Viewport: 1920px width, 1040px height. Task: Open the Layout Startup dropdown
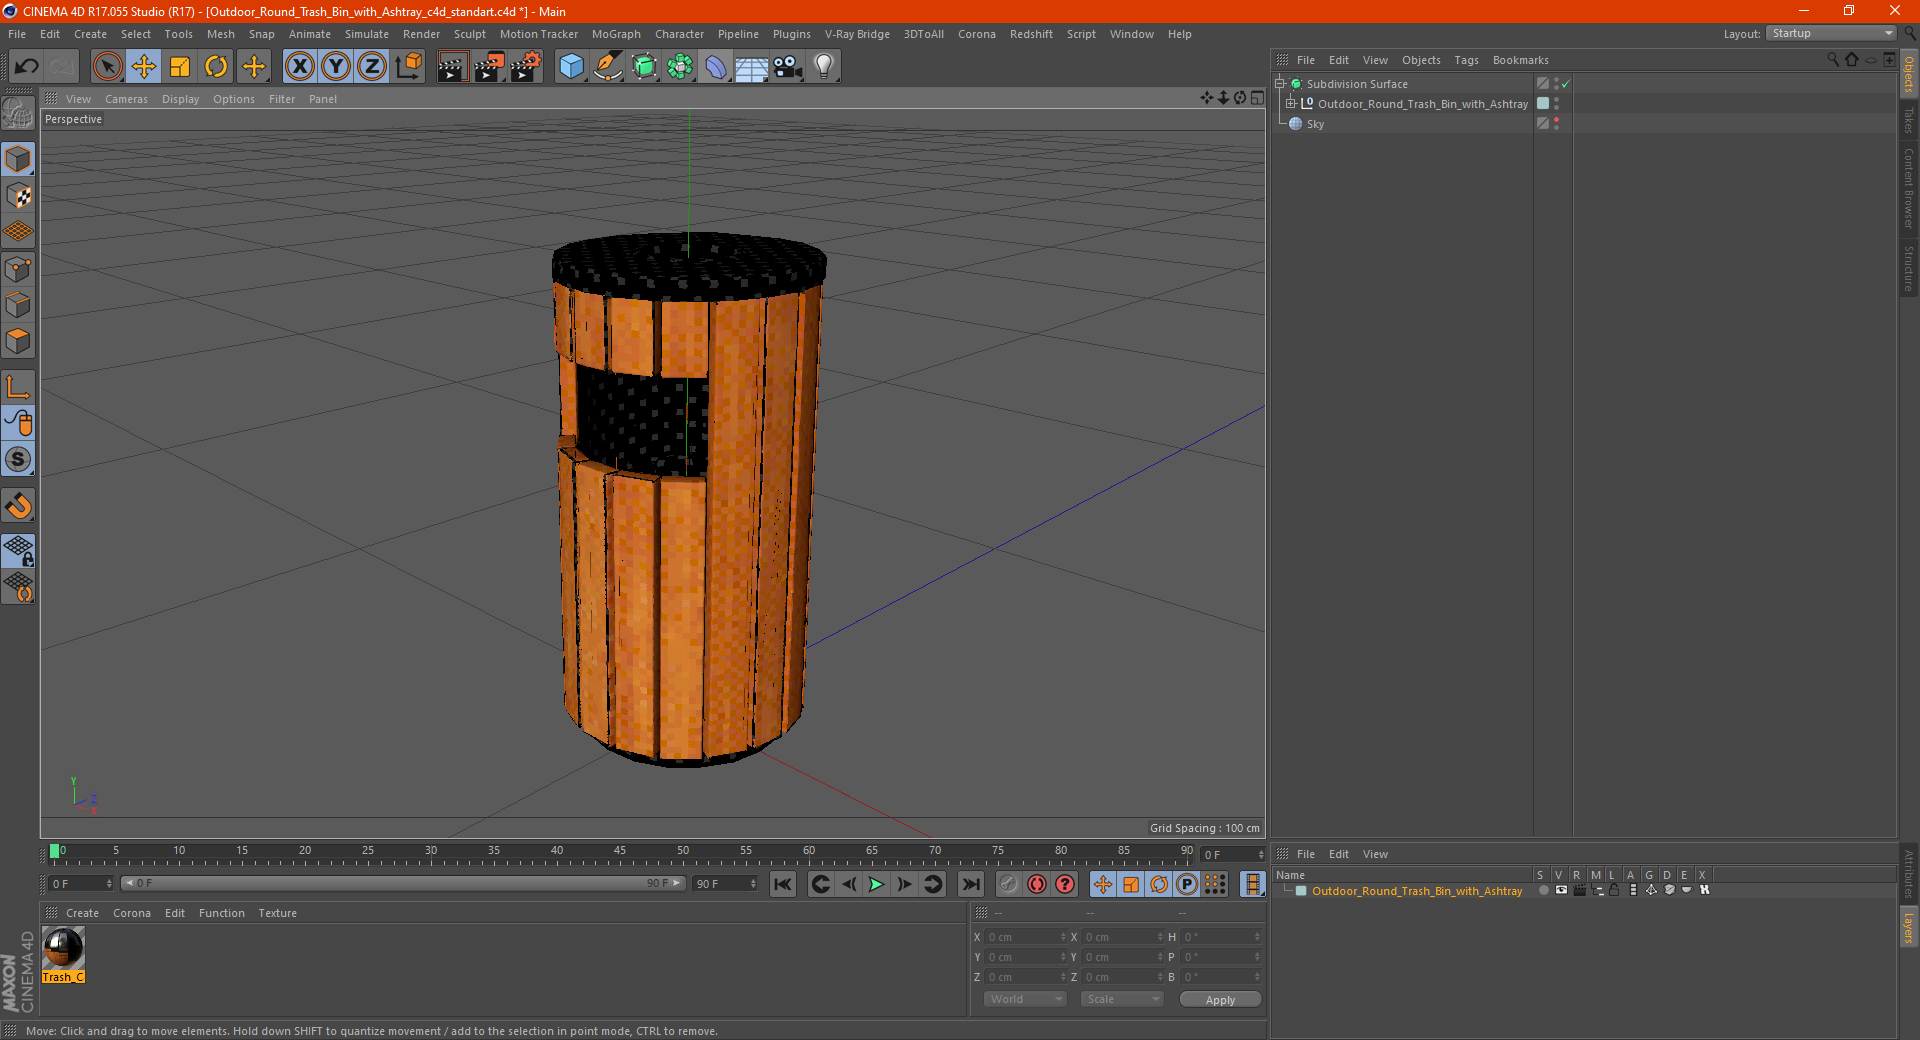(1832, 33)
